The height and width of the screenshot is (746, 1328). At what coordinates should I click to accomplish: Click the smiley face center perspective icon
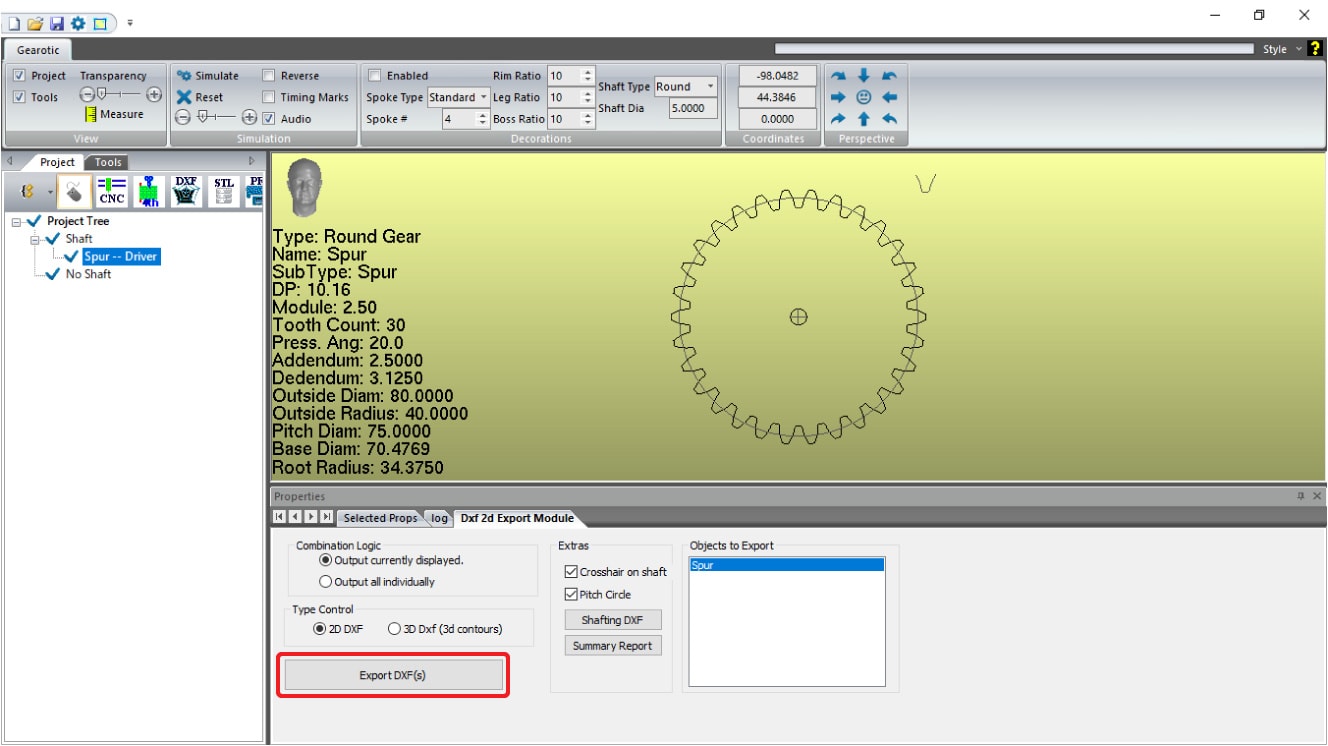pos(864,97)
